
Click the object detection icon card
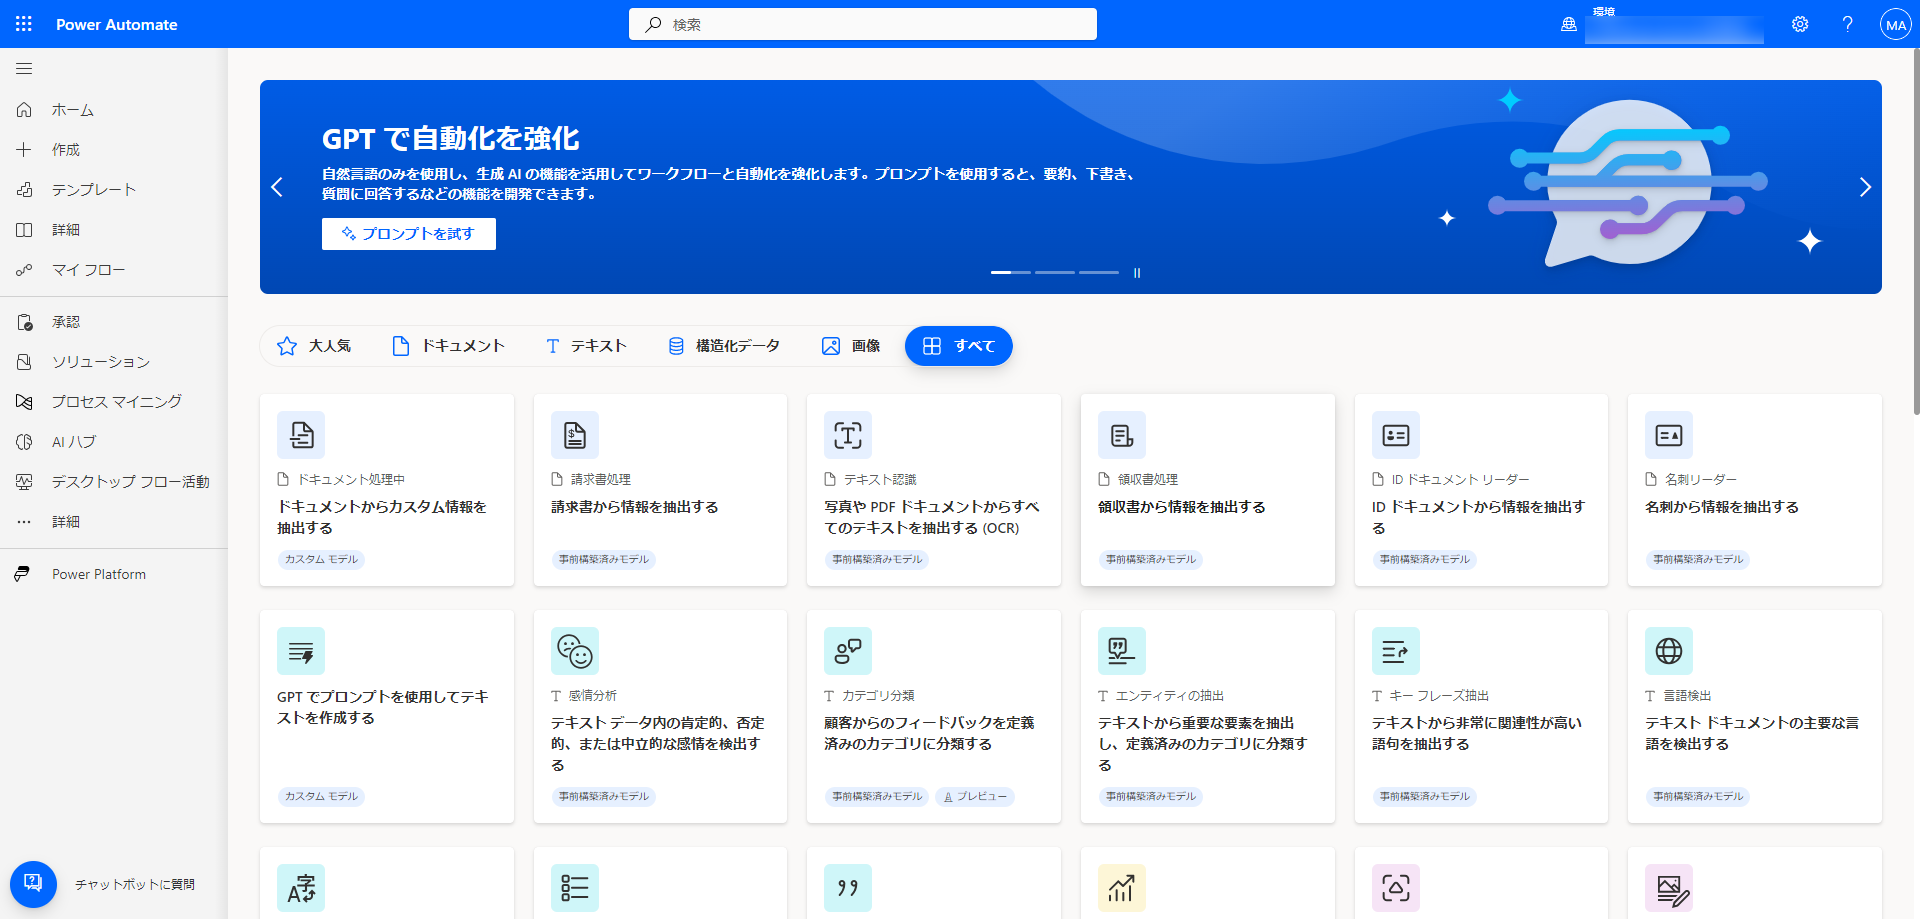click(x=1396, y=888)
